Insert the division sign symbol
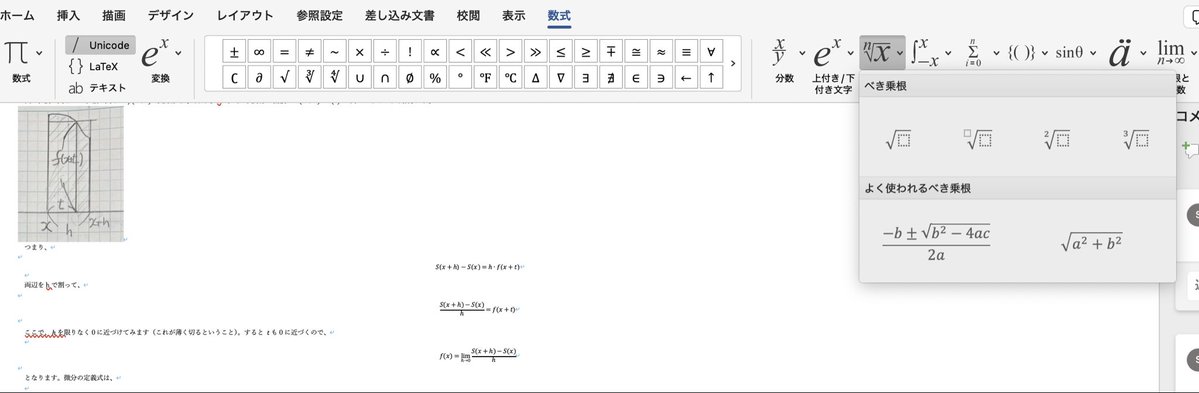1199x393 pixels. (385, 52)
